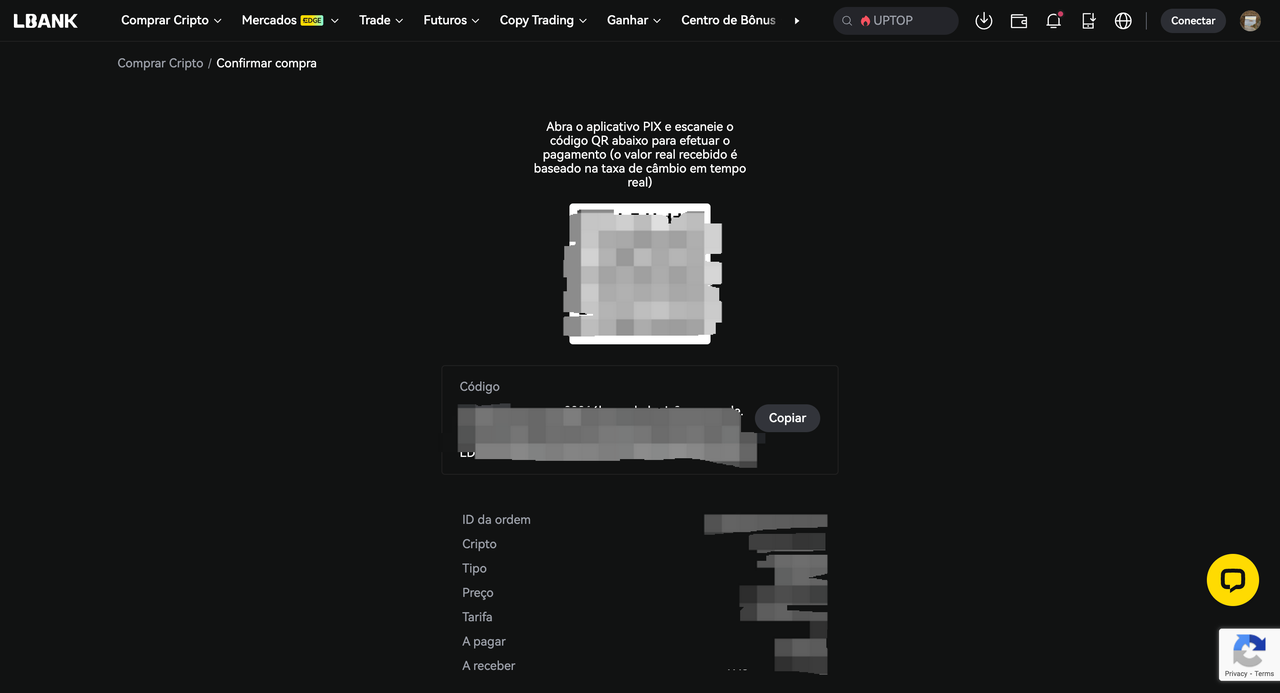Open the Comprar Cripto nav dropdown
This screenshot has width=1280, height=693.
coord(172,20)
